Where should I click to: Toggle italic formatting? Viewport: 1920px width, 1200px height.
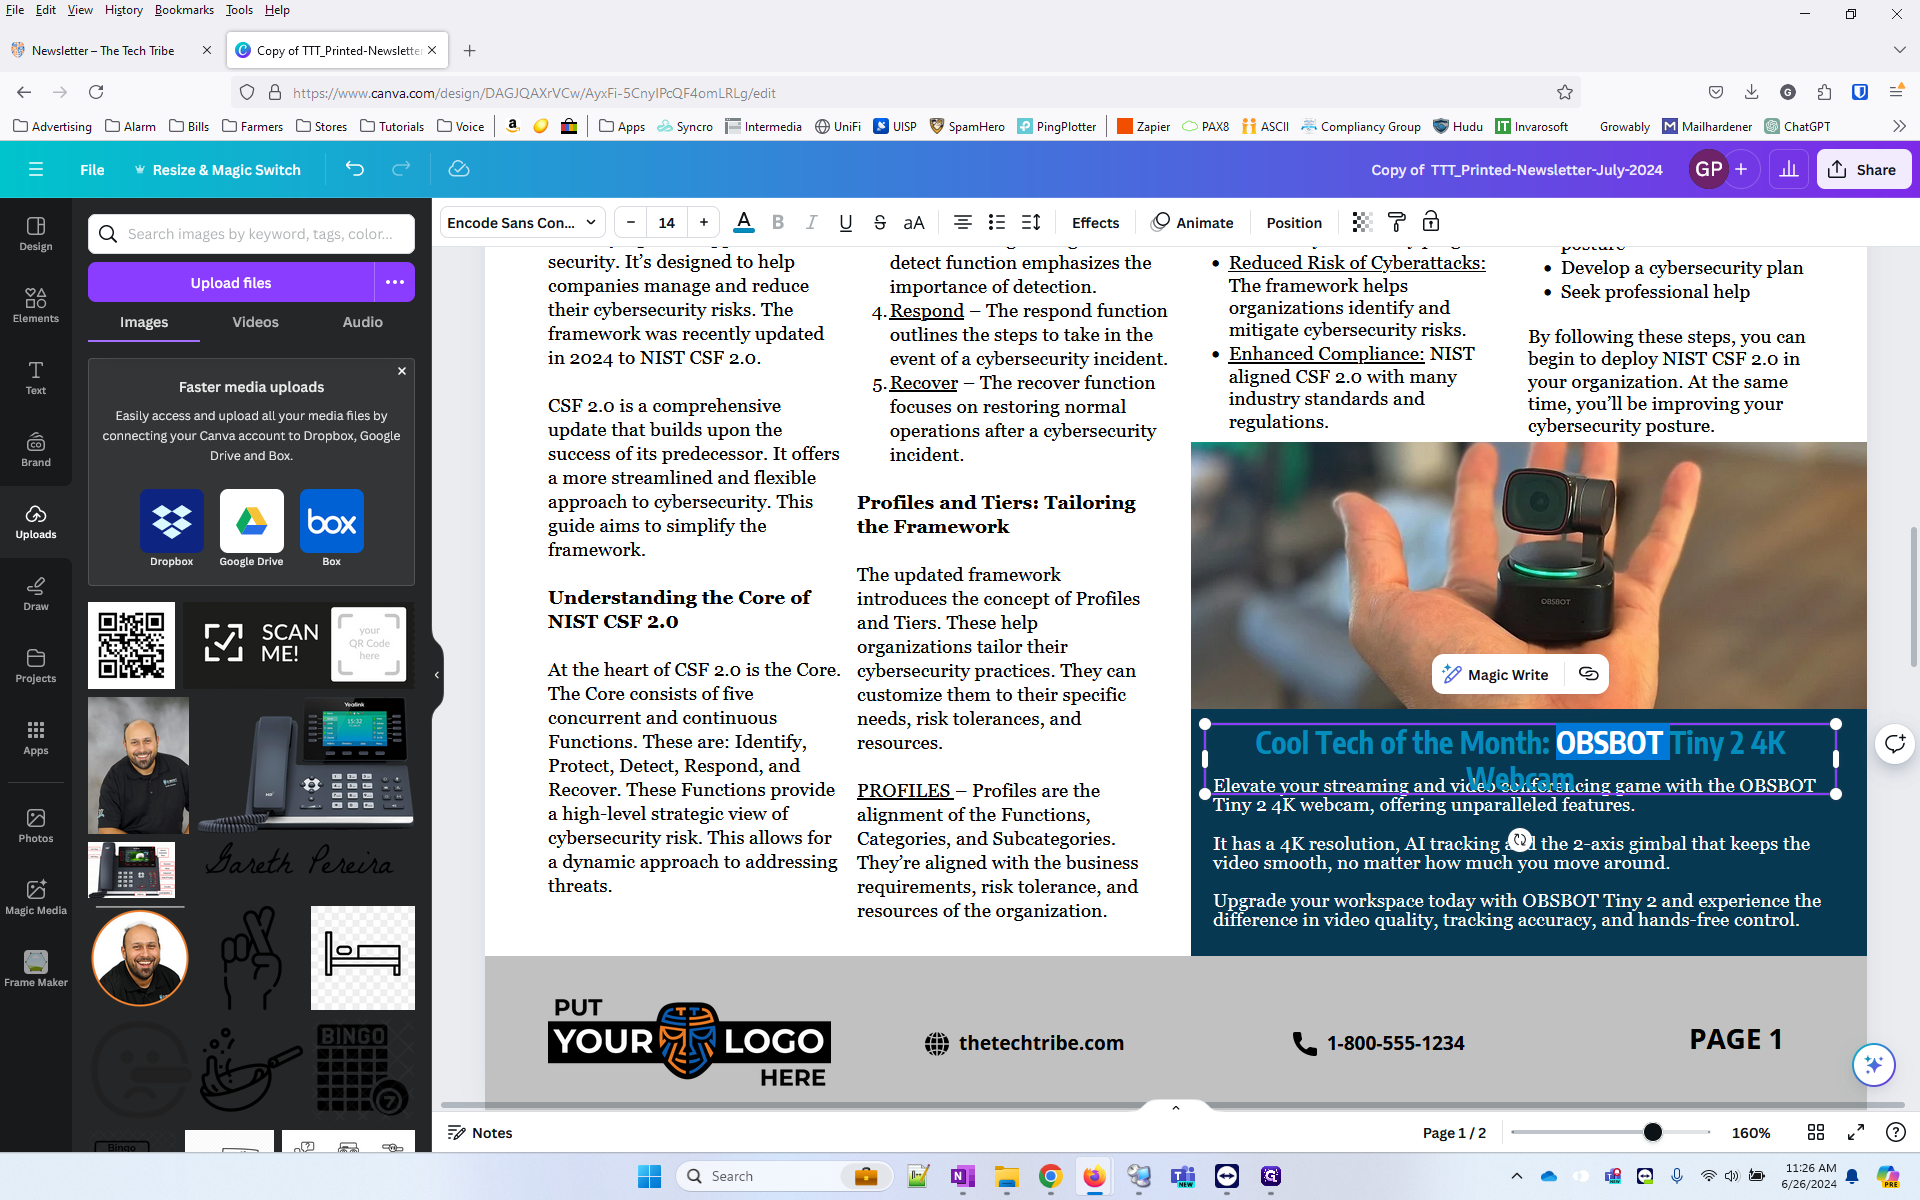pos(812,222)
